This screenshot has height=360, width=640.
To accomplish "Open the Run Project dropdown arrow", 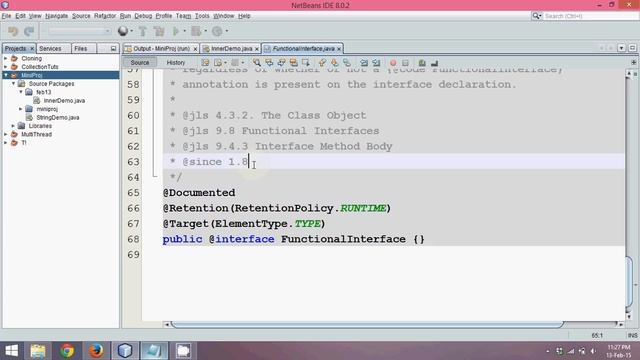I will point(184,31).
